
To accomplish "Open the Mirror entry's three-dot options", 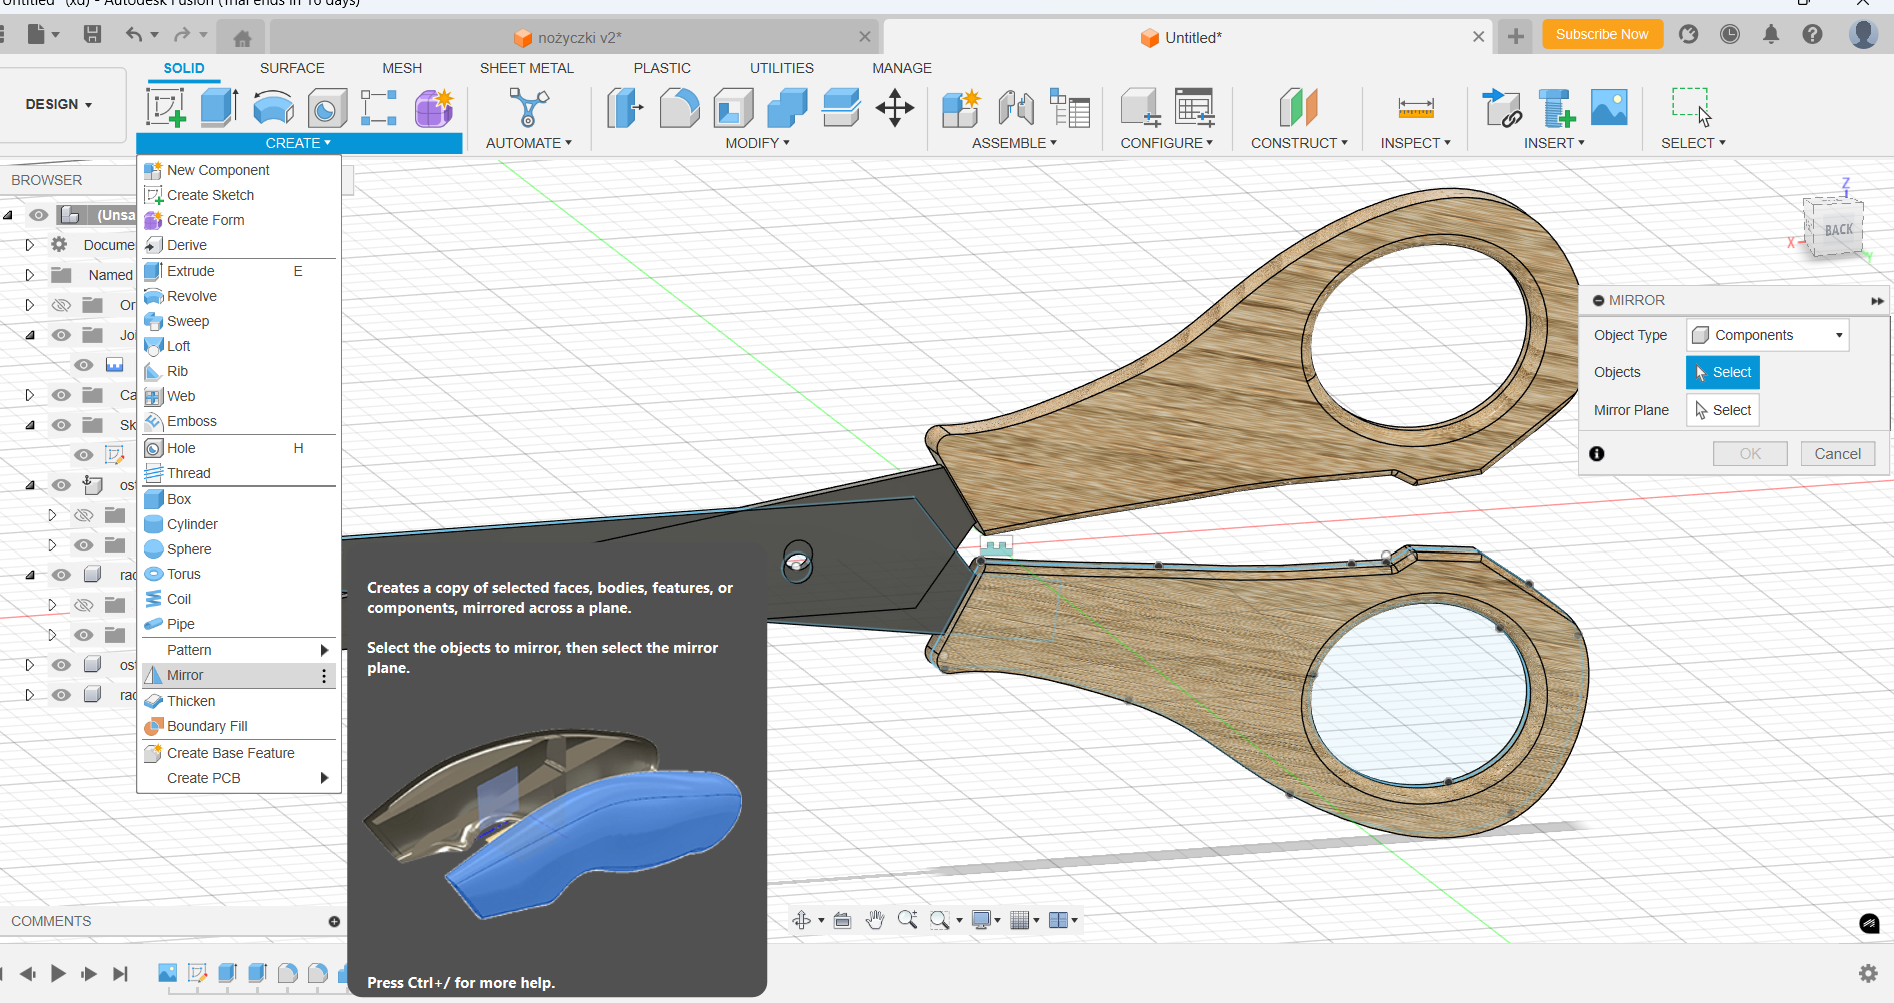I will 324,676.
